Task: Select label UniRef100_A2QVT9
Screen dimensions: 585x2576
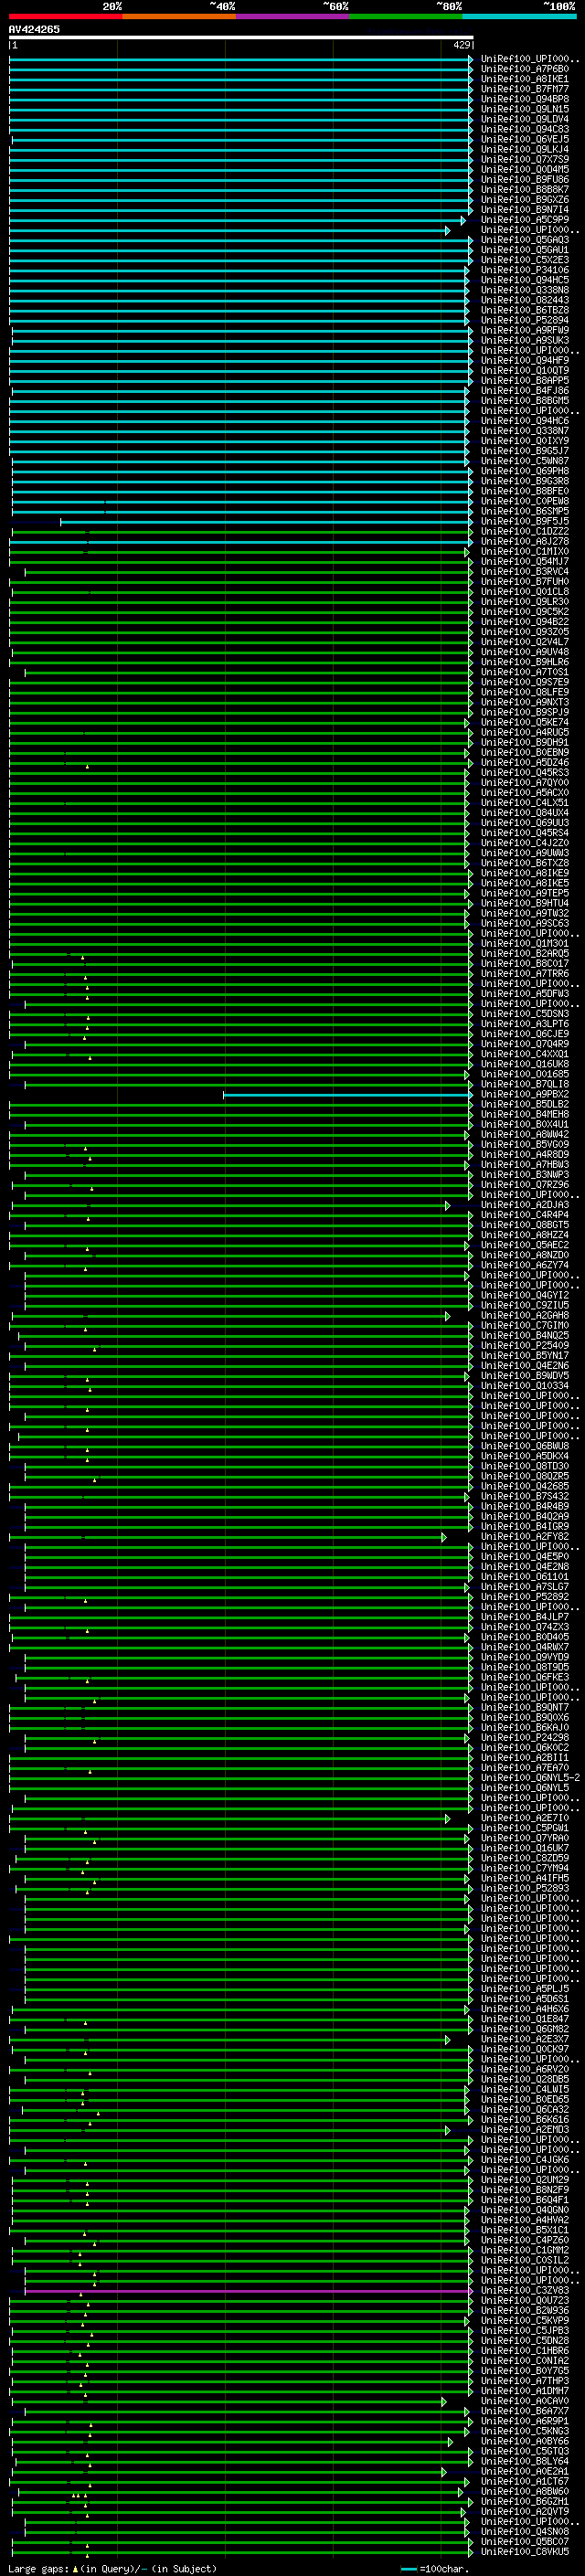Action: point(525,2511)
